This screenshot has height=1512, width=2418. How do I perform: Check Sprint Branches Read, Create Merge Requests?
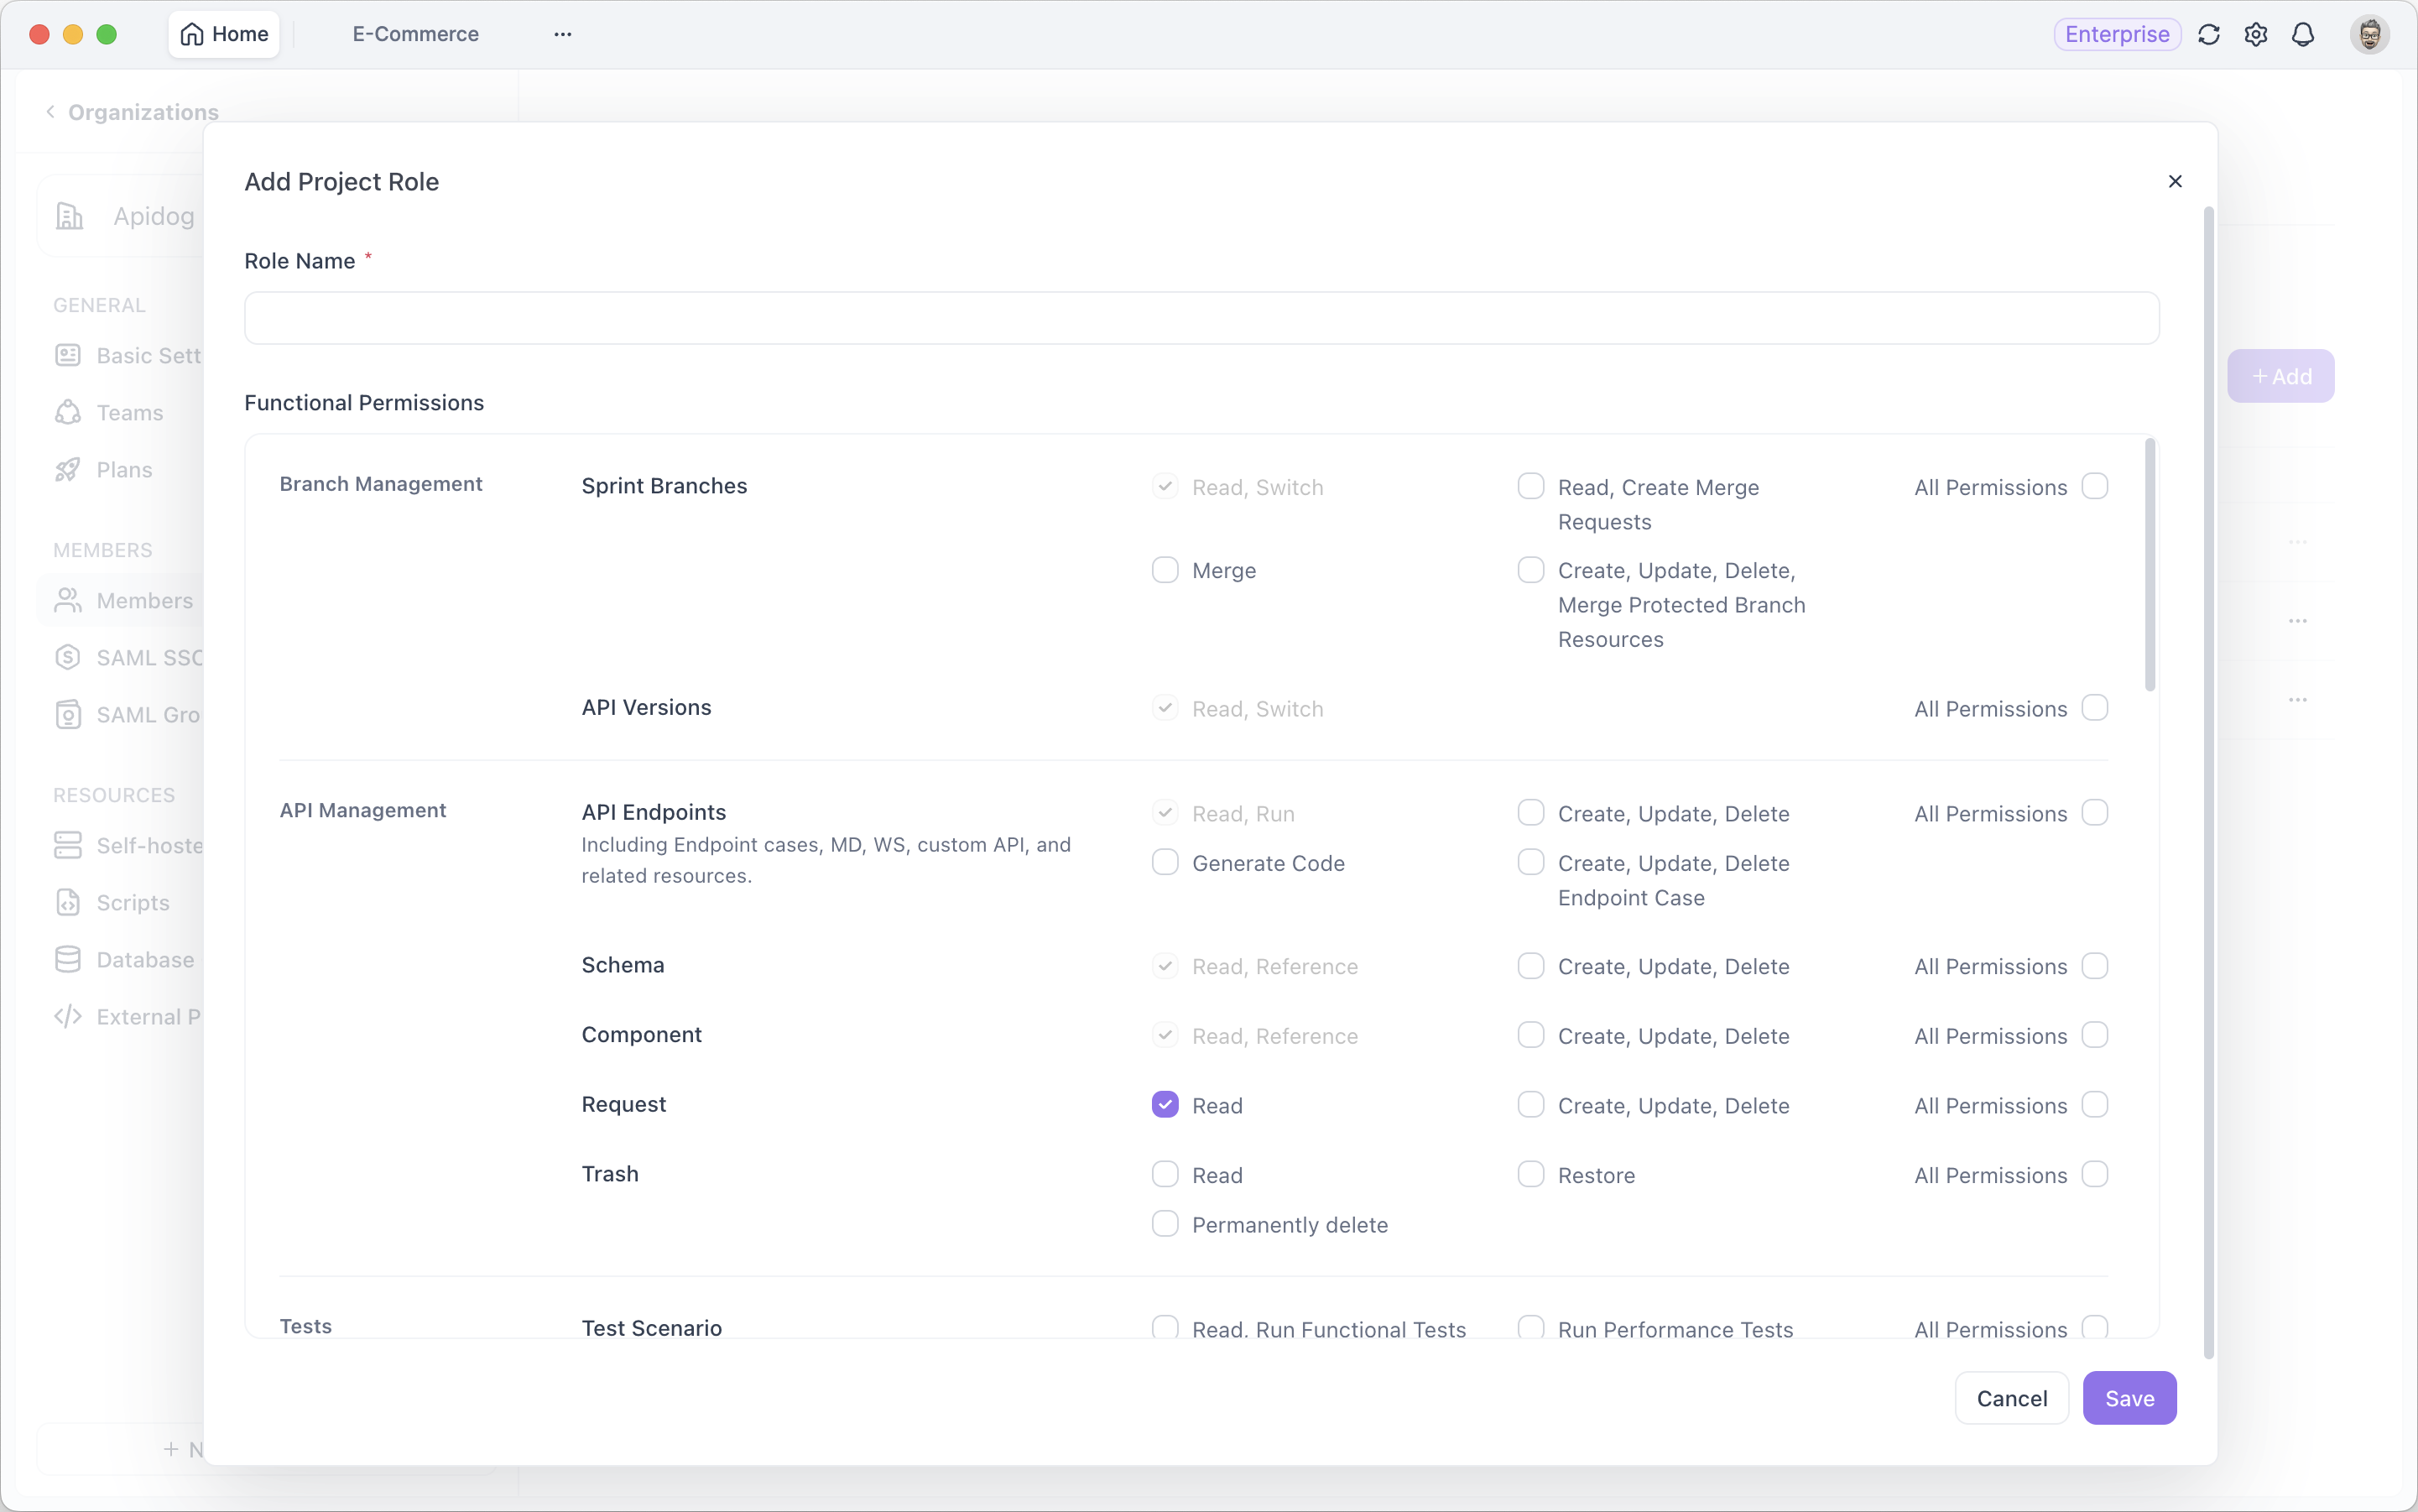coord(1530,486)
